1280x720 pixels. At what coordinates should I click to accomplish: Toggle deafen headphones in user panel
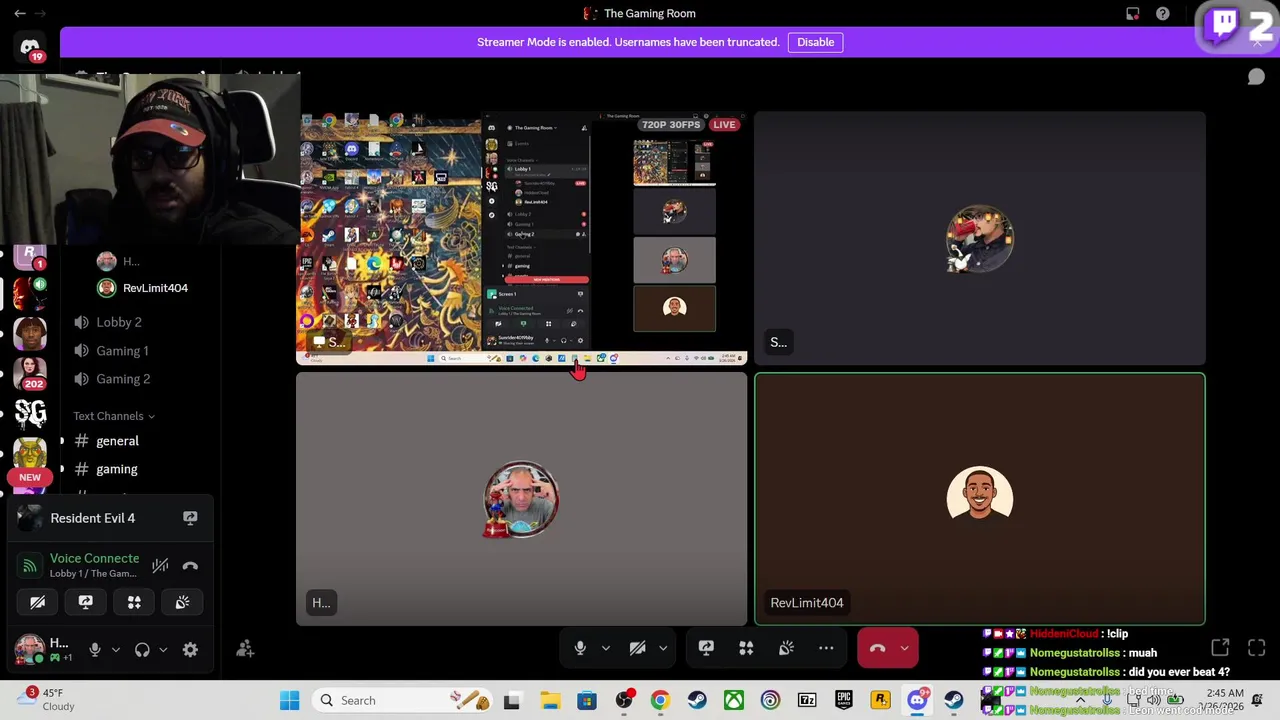click(142, 650)
